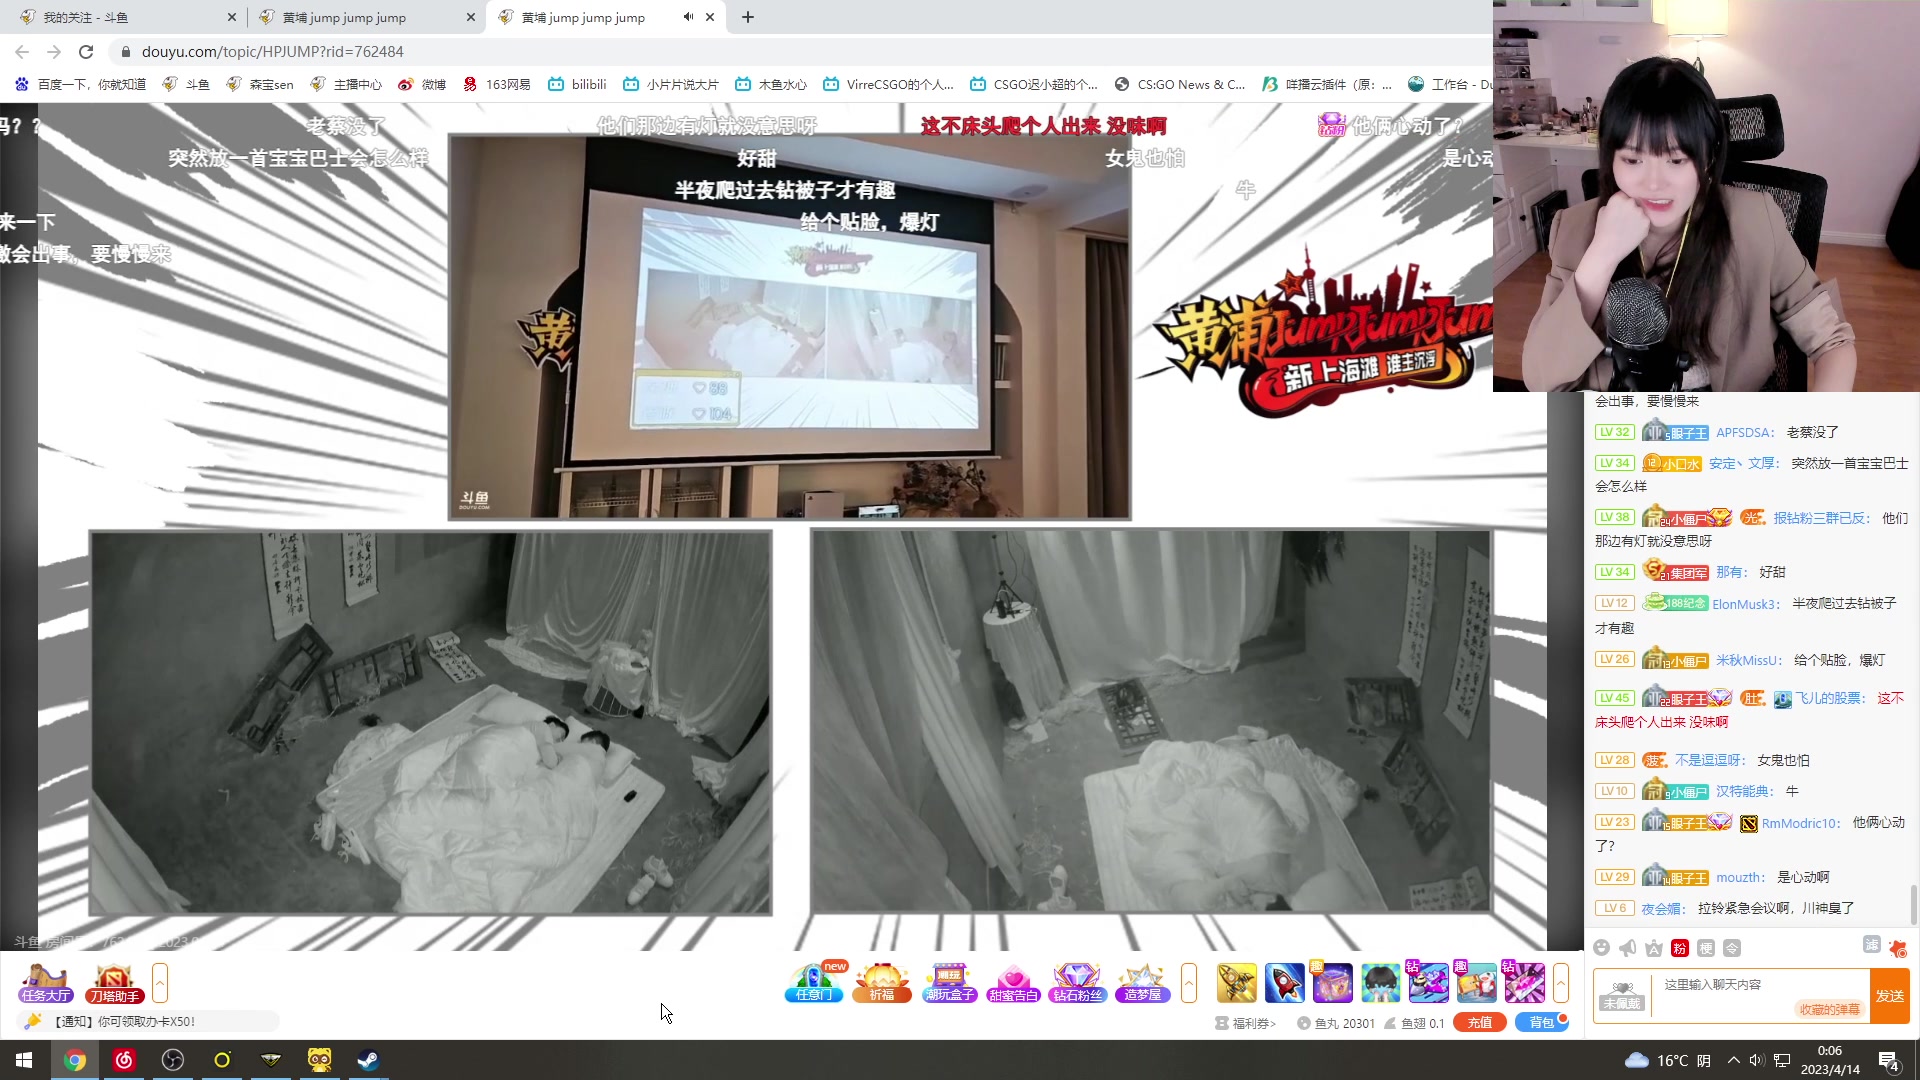Select the black-hair character gift
Viewport: 1920px width, 1080px height.
pyautogui.click(x=1381, y=983)
